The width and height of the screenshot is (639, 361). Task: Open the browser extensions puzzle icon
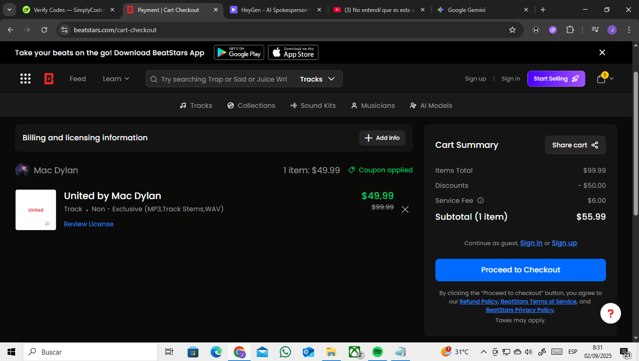pyautogui.click(x=570, y=30)
